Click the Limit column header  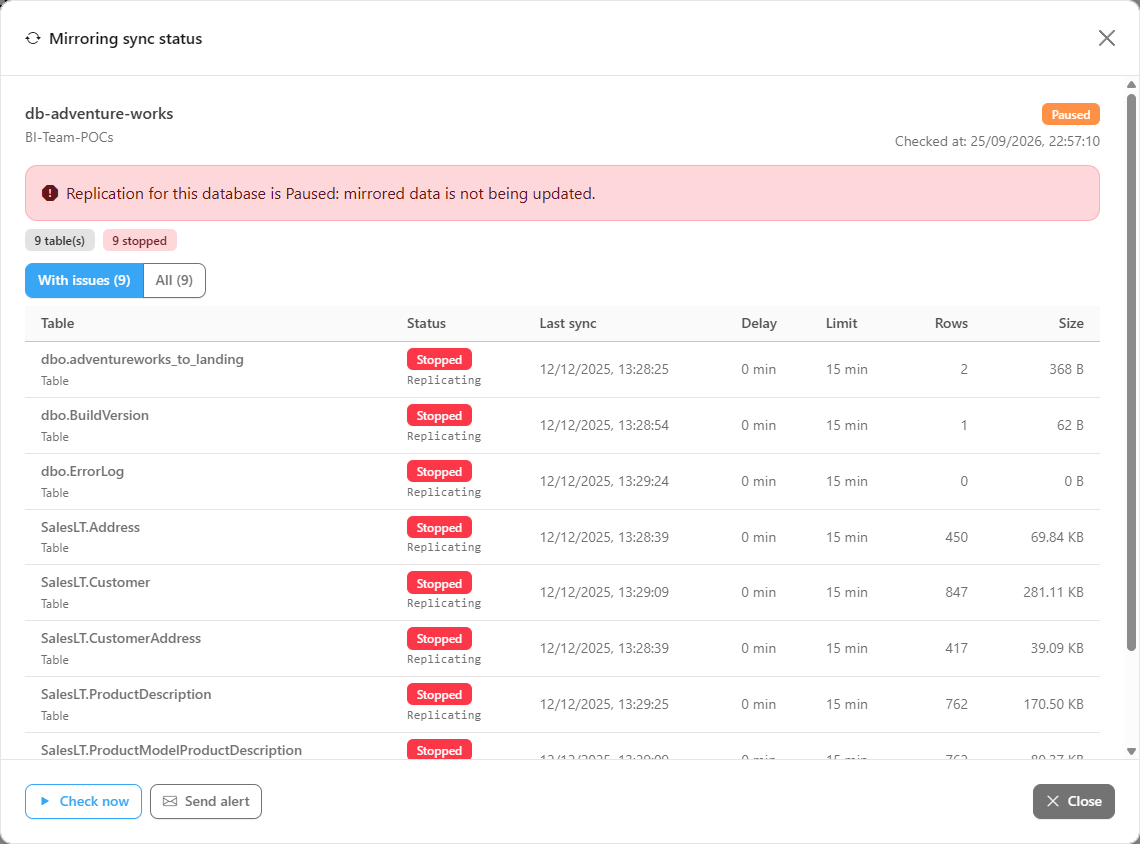(x=841, y=323)
